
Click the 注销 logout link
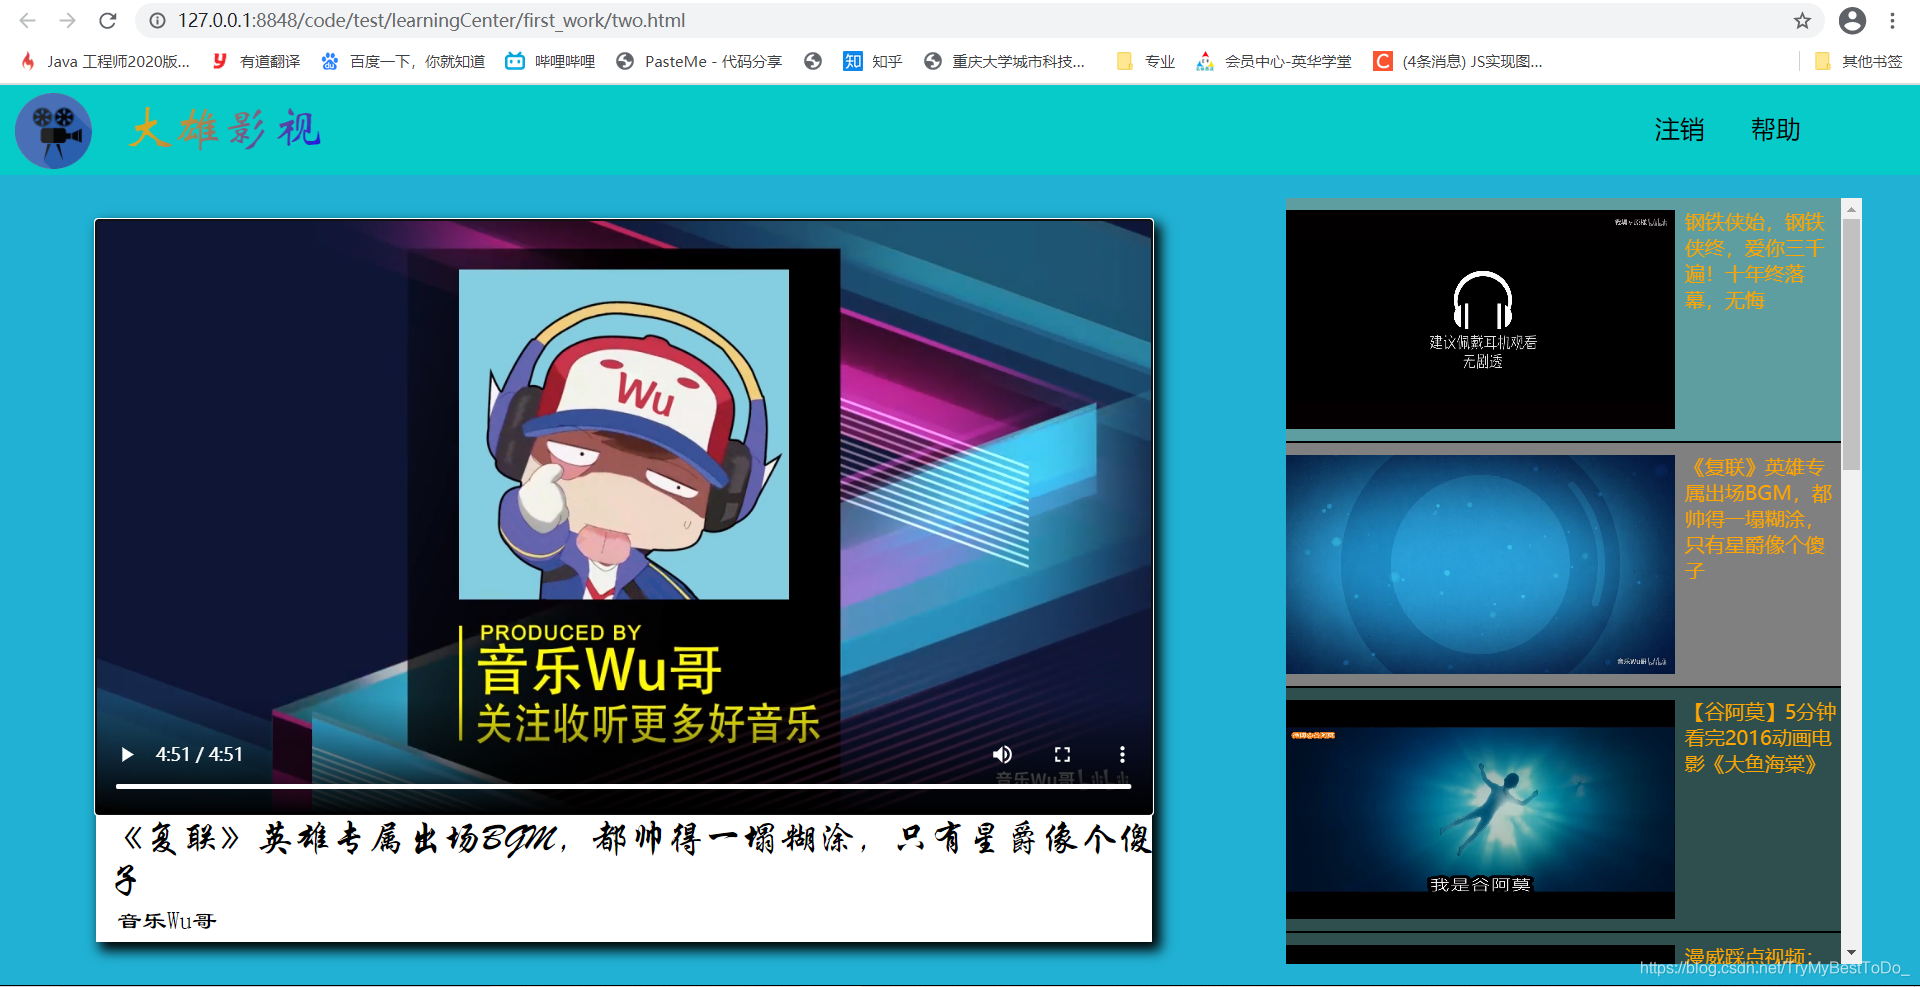(x=1679, y=130)
